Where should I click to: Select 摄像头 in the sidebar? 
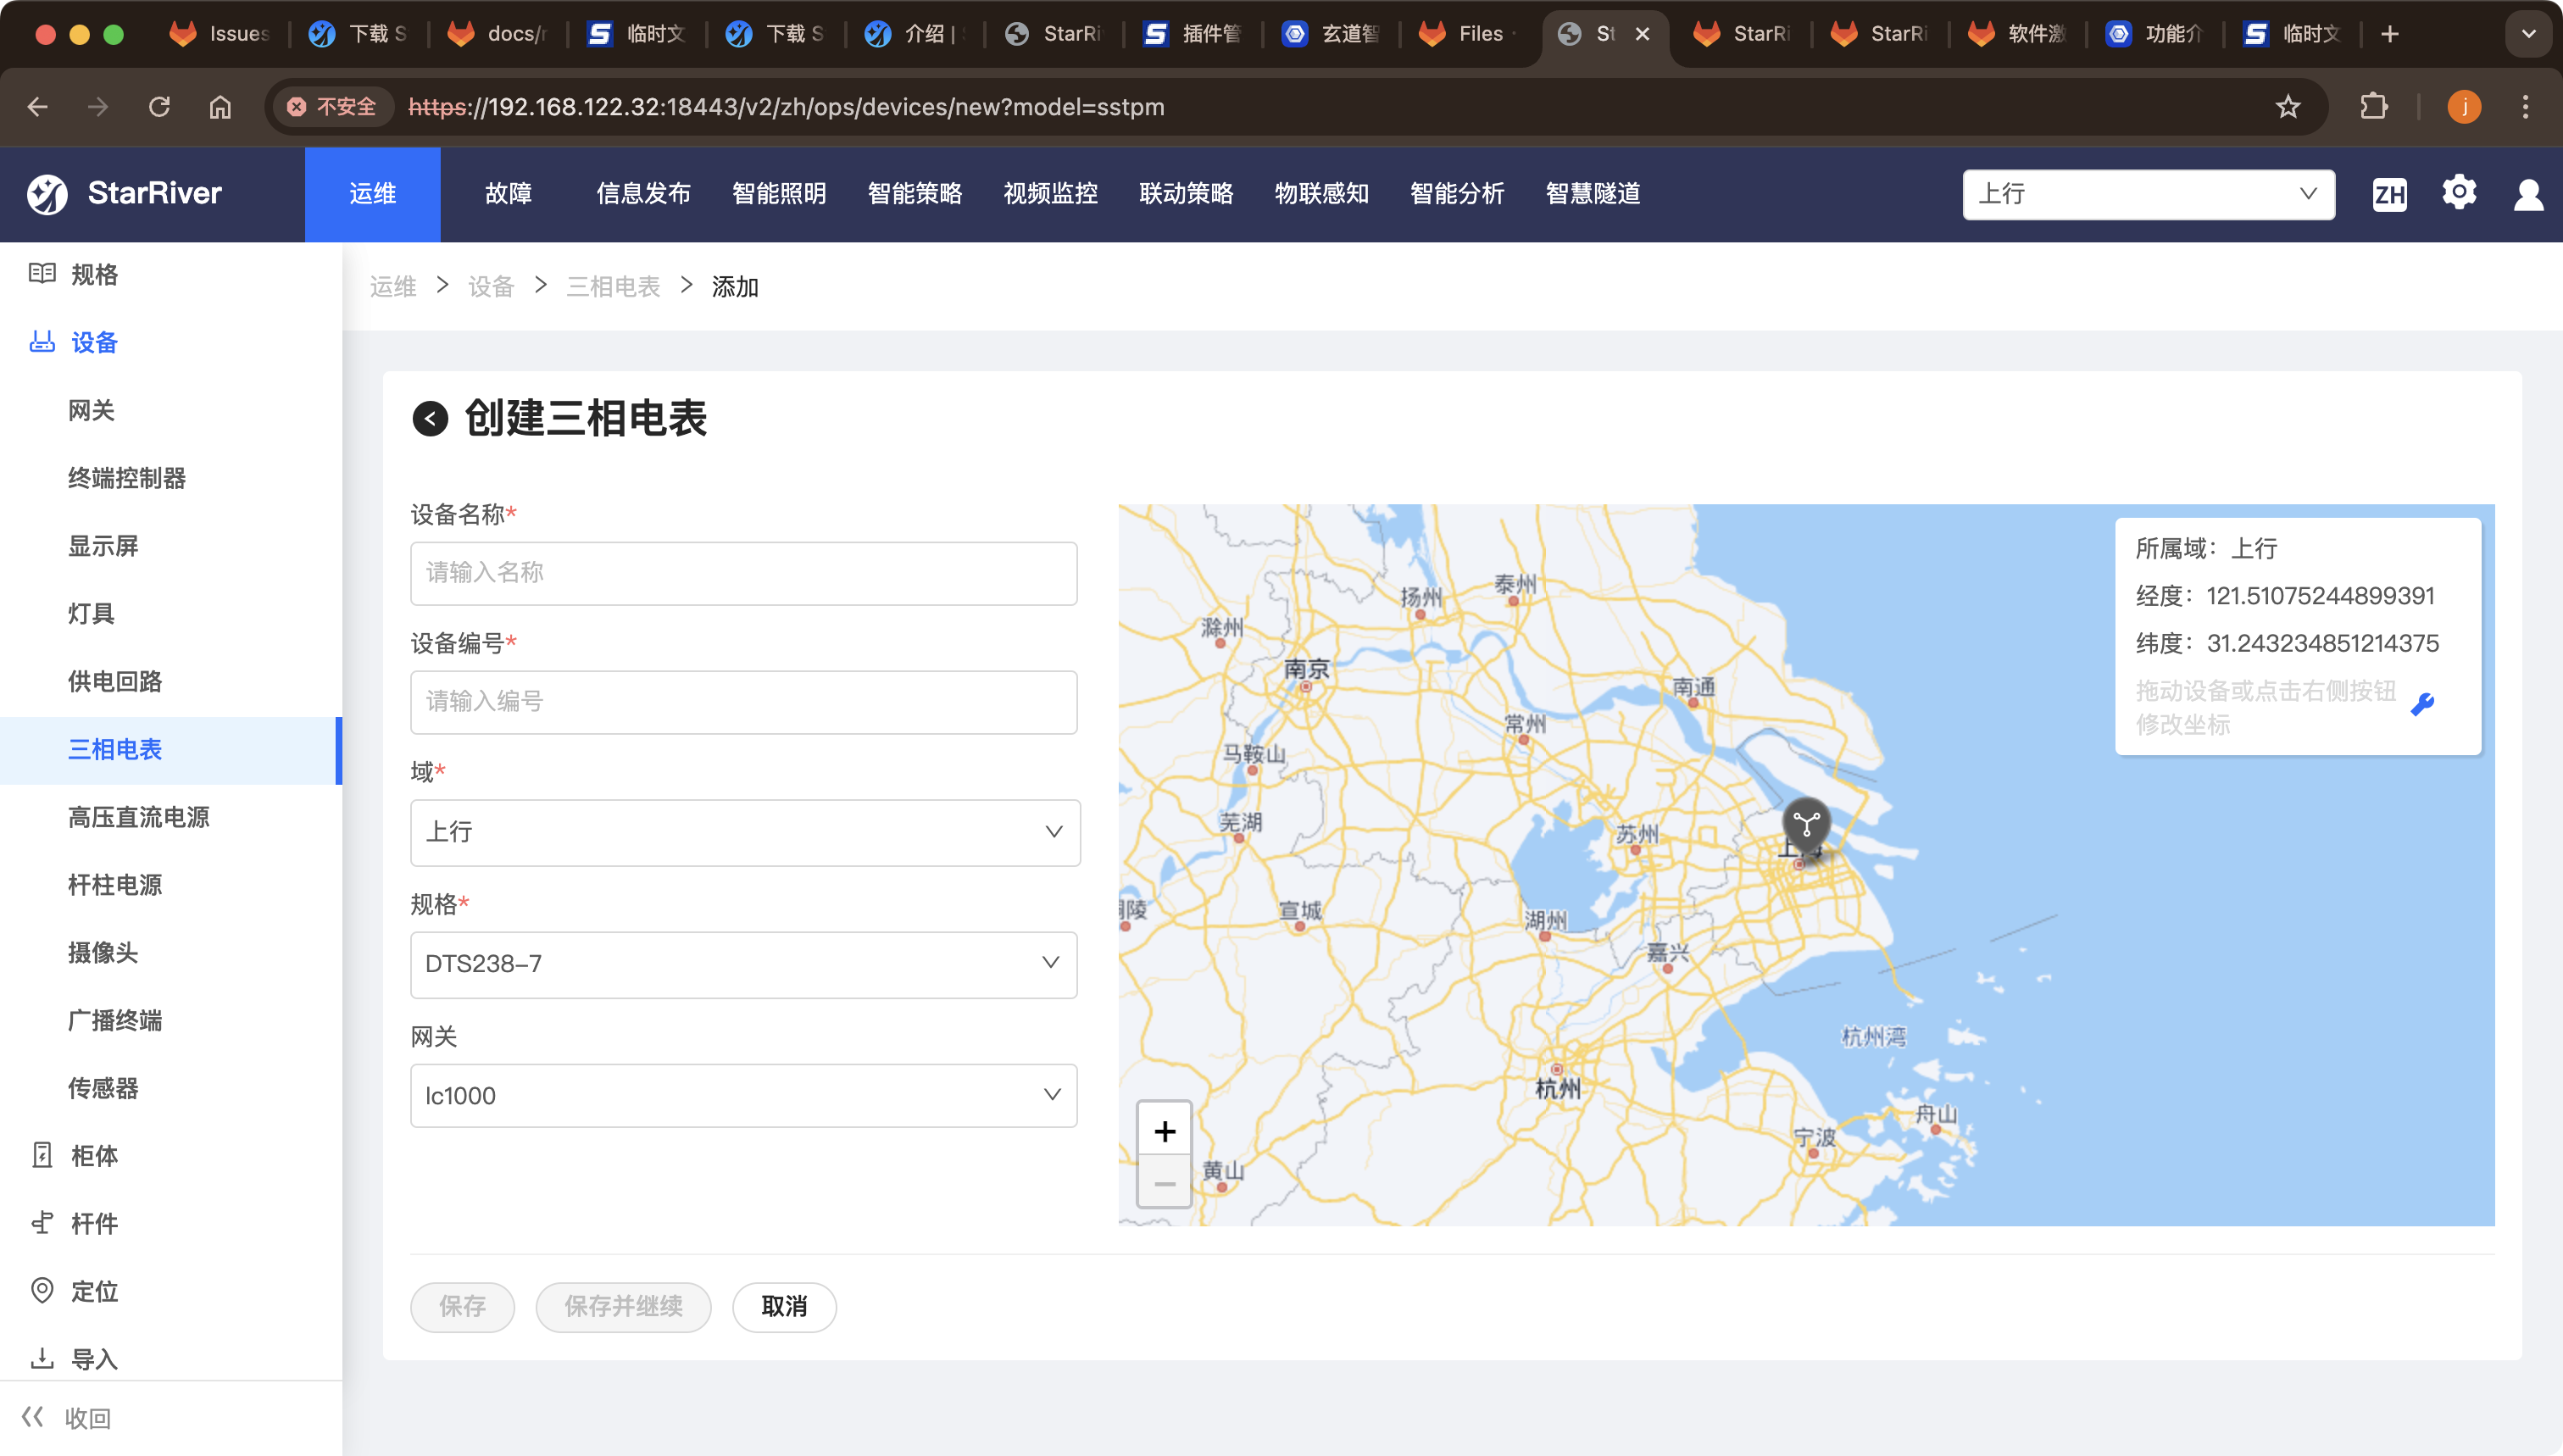pyautogui.click(x=103, y=953)
